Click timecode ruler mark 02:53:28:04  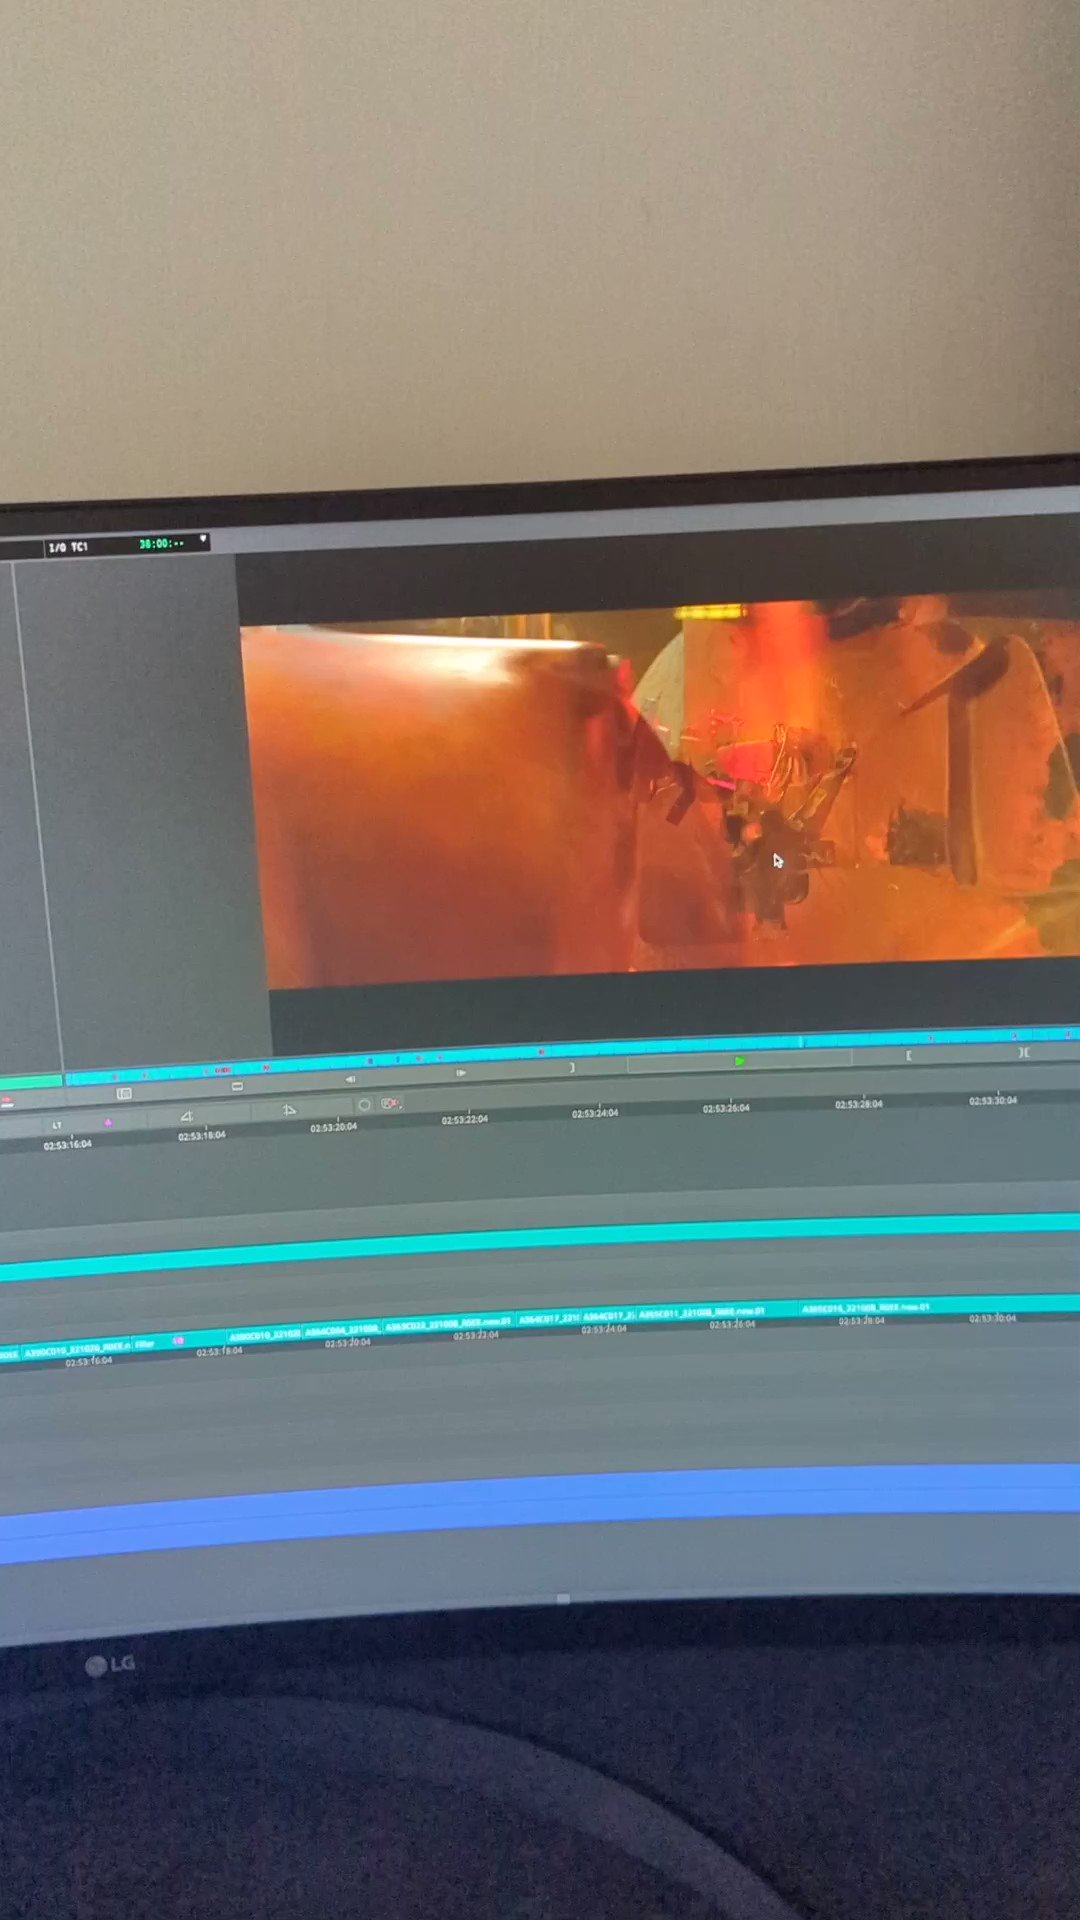(859, 1104)
